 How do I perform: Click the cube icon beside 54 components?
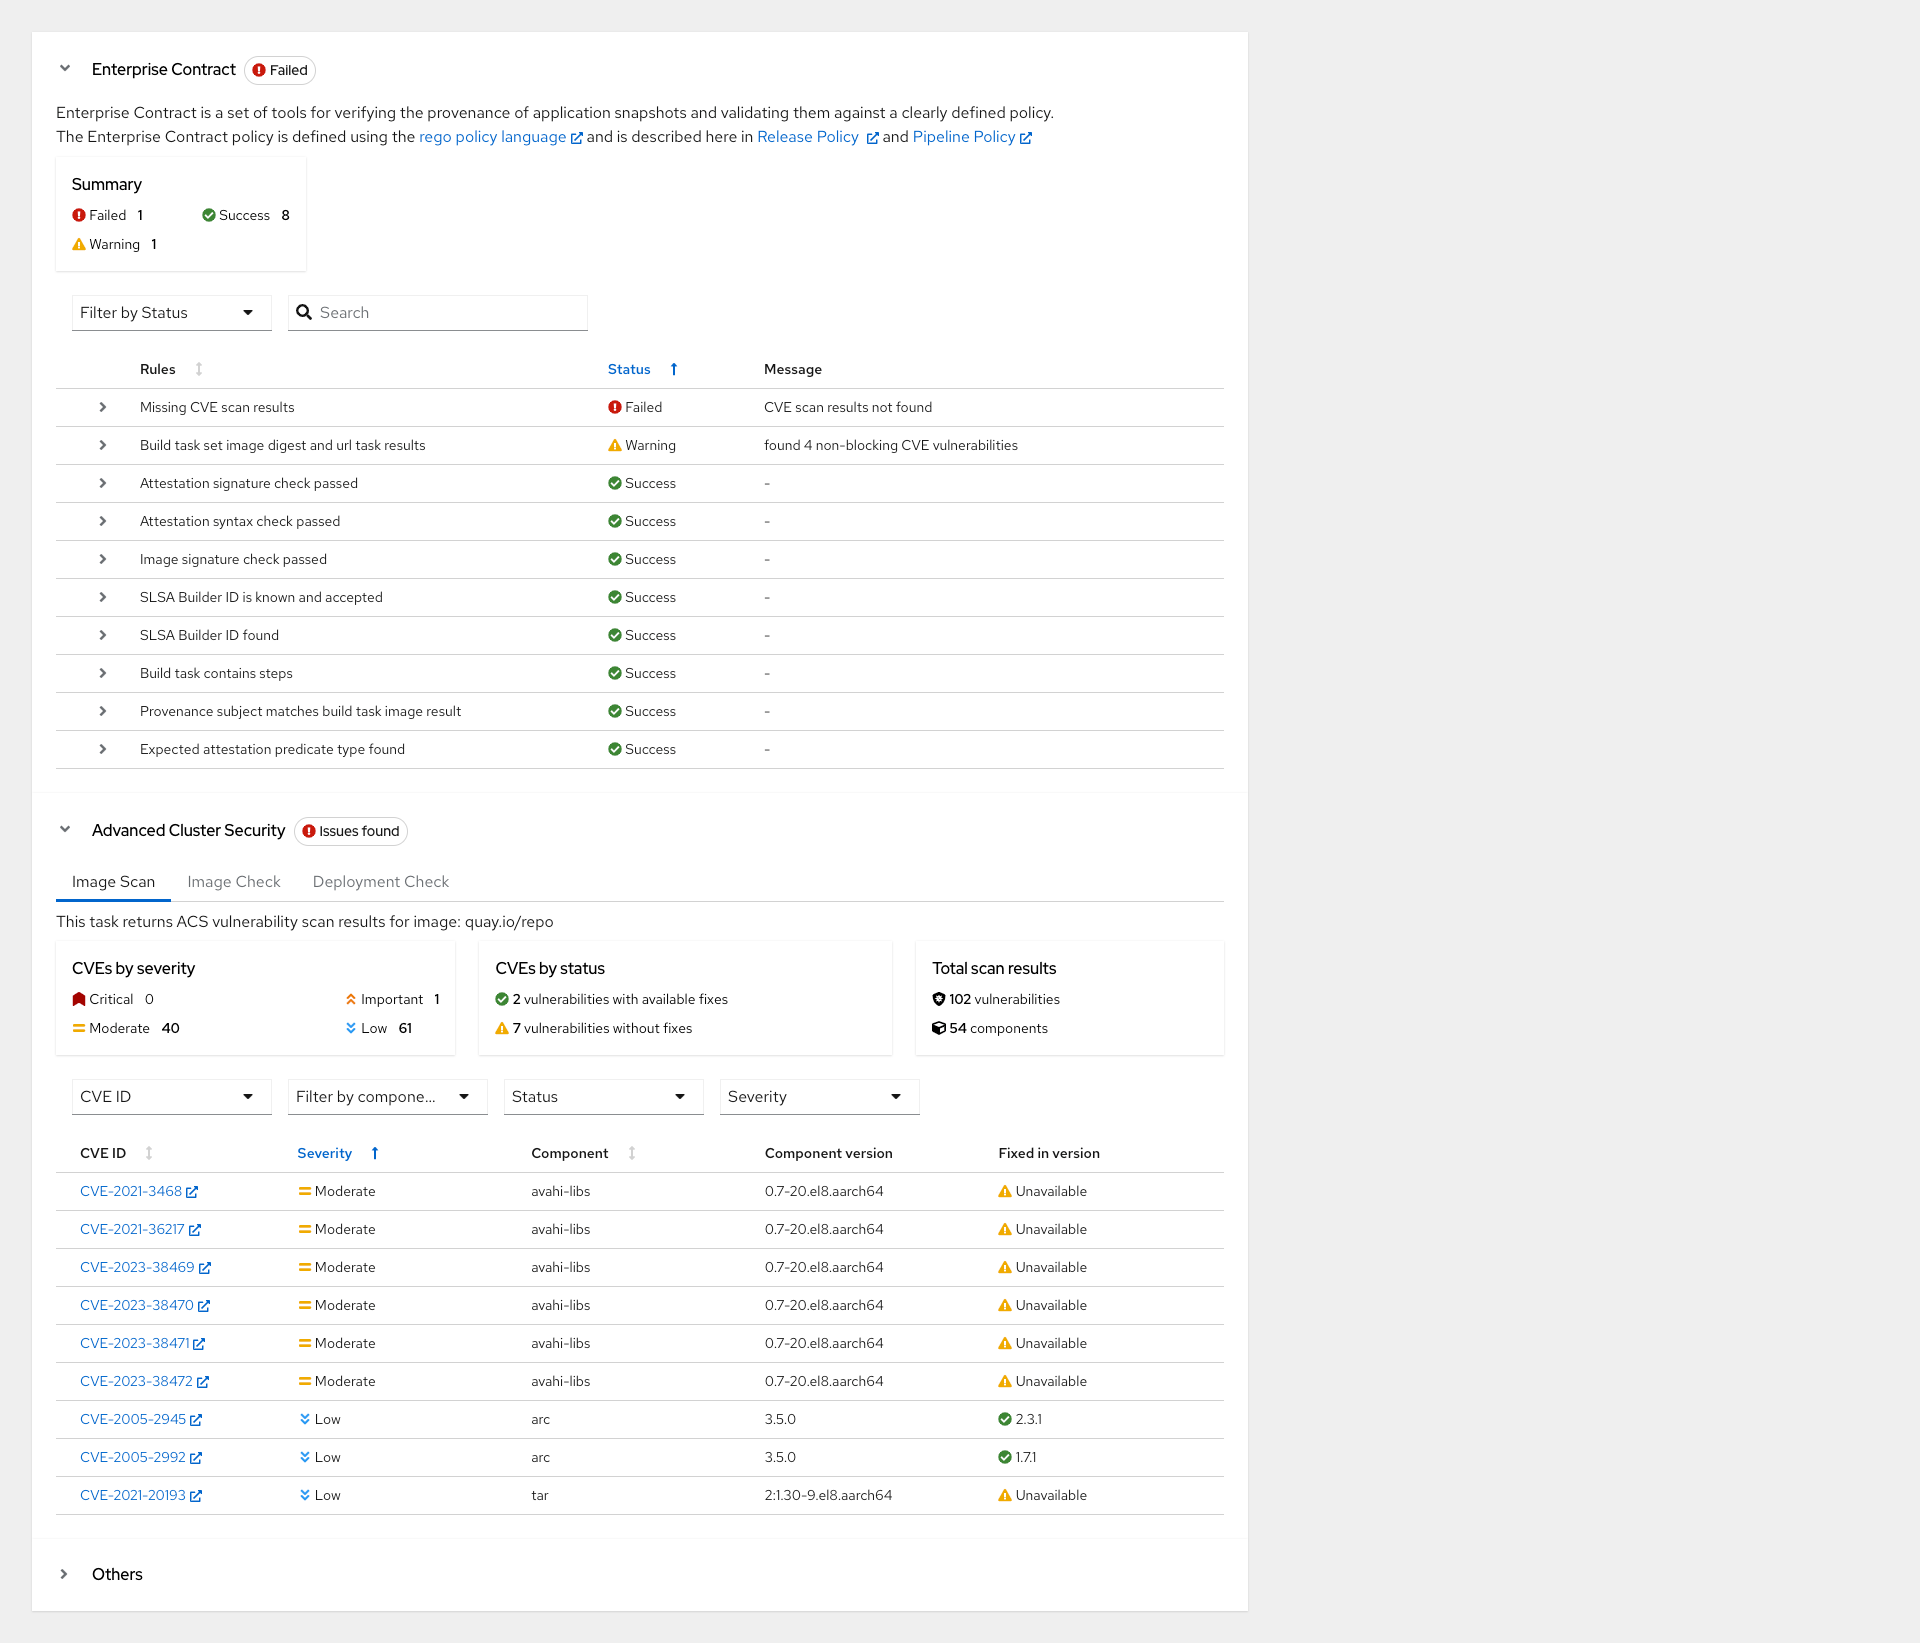(939, 1028)
